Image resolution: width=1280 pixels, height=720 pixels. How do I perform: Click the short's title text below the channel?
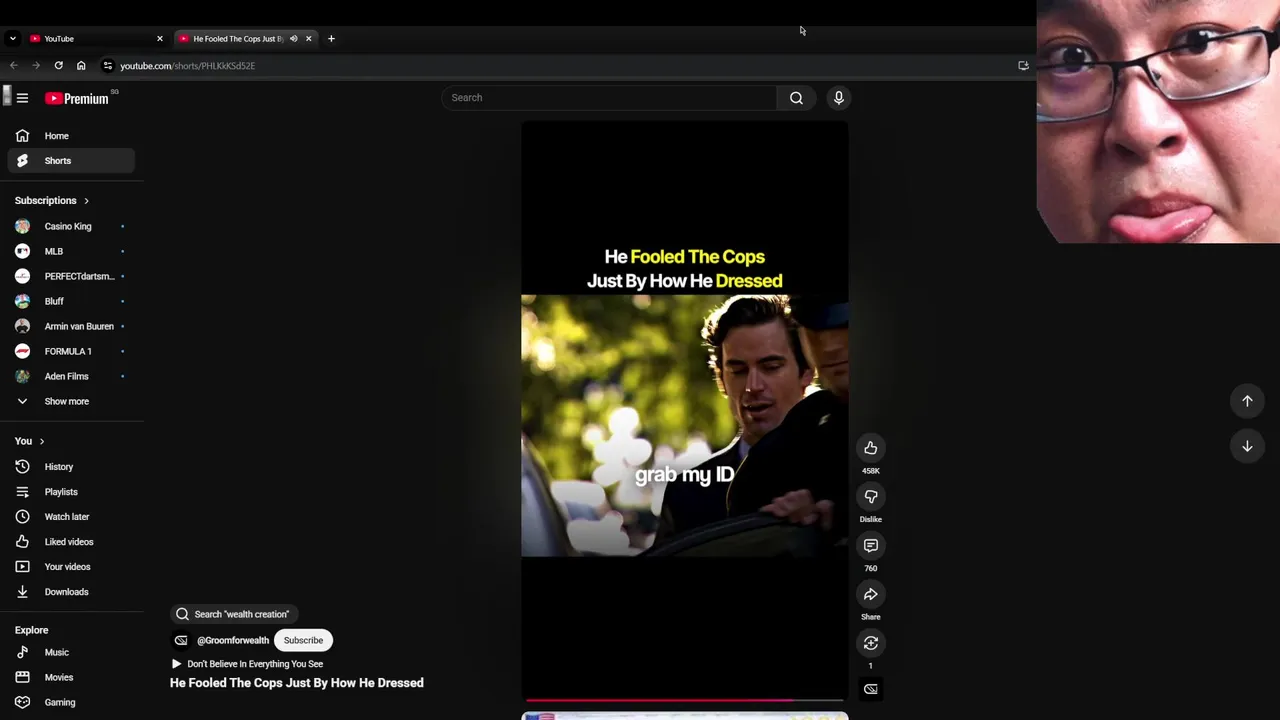click(x=297, y=683)
